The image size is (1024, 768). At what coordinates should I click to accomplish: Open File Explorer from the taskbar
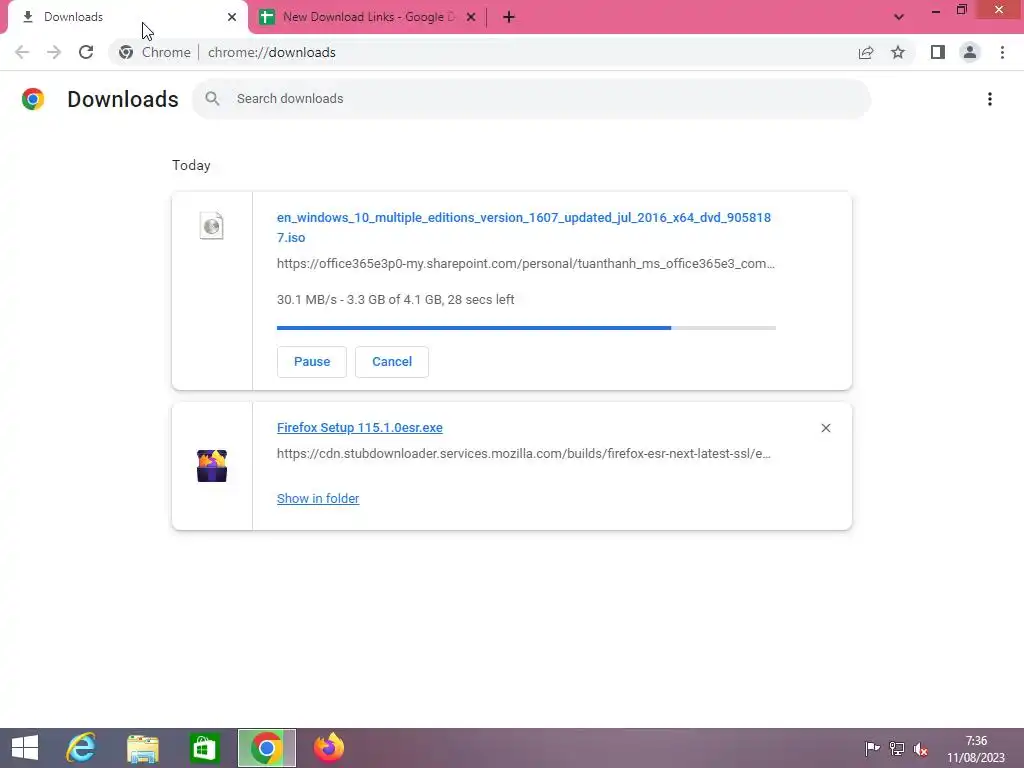tap(142, 748)
